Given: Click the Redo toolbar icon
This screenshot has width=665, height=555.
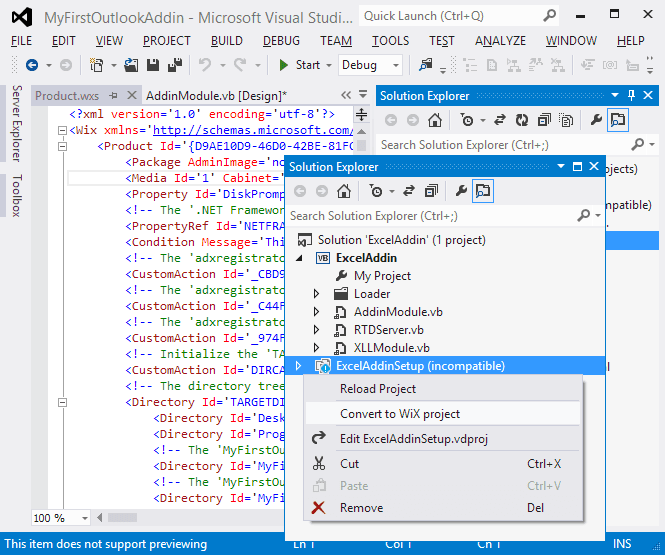Looking at the screenshot, I should (240, 65).
